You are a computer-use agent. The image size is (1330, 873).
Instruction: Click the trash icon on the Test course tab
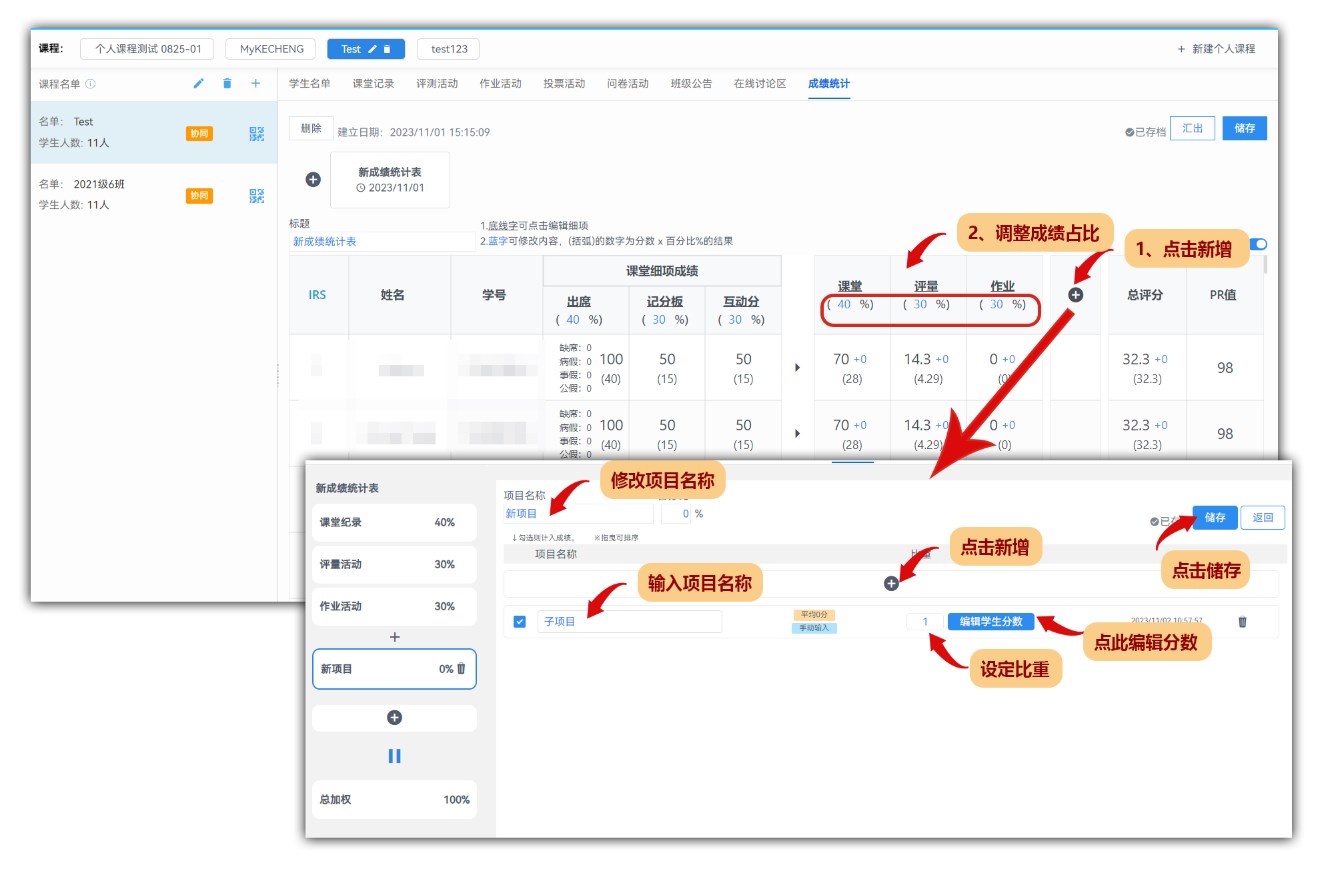[387, 49]
